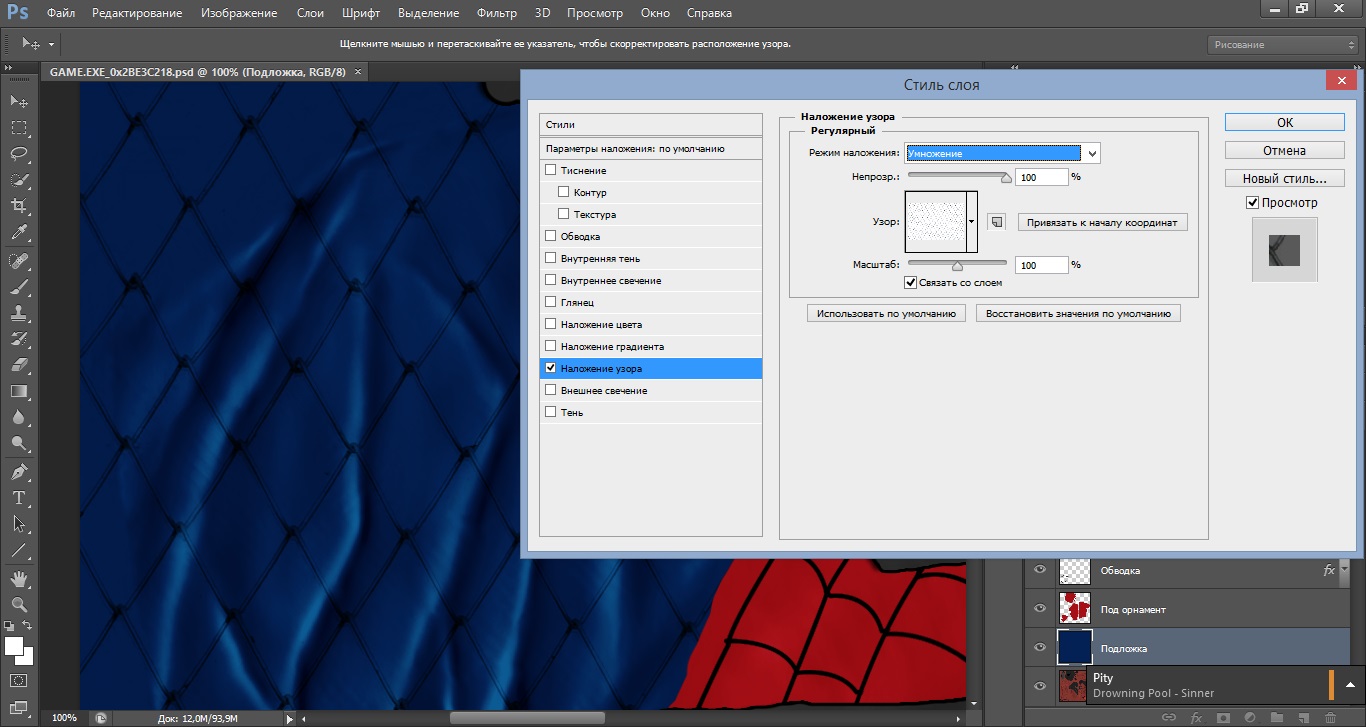Open the pattern picker arrow

click(972, 222)
